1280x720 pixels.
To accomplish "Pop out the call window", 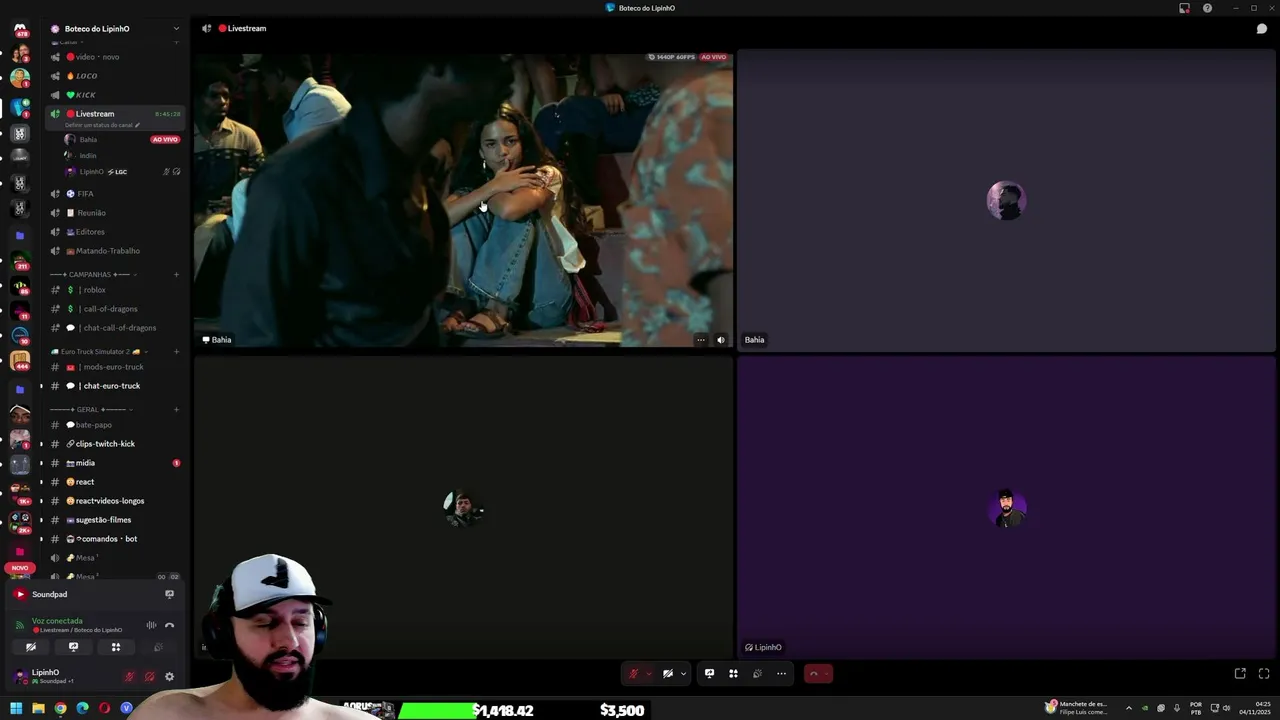I will [1240, 674].
